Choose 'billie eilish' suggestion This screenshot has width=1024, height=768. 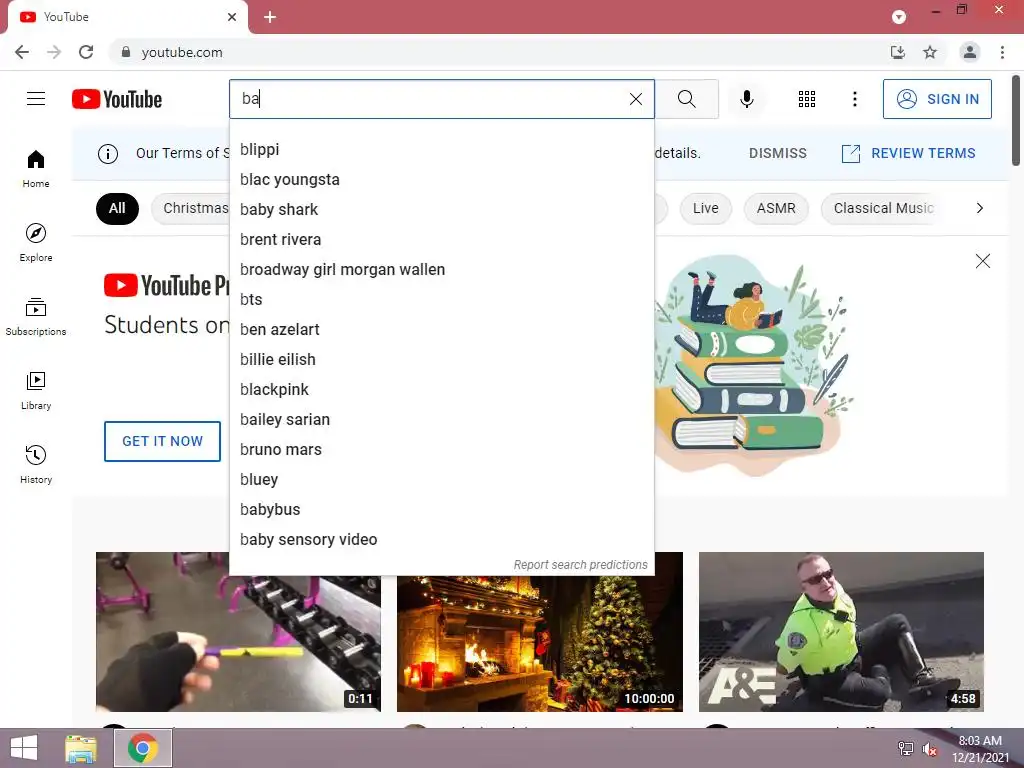click(x=441, y=360)
